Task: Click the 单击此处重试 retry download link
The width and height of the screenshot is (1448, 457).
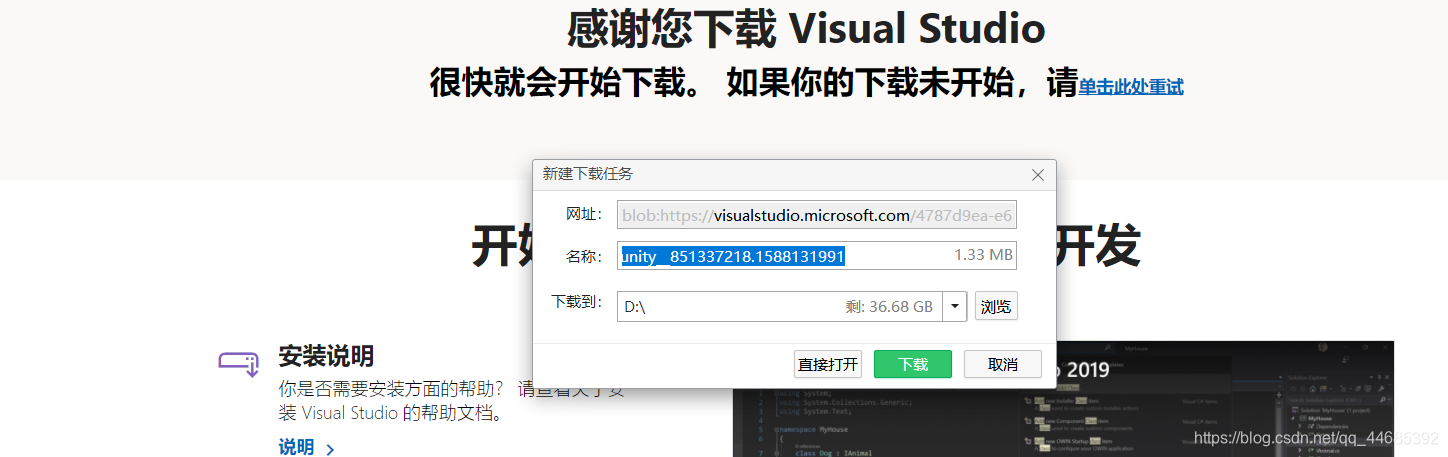Action: (x=1131, y=86)
